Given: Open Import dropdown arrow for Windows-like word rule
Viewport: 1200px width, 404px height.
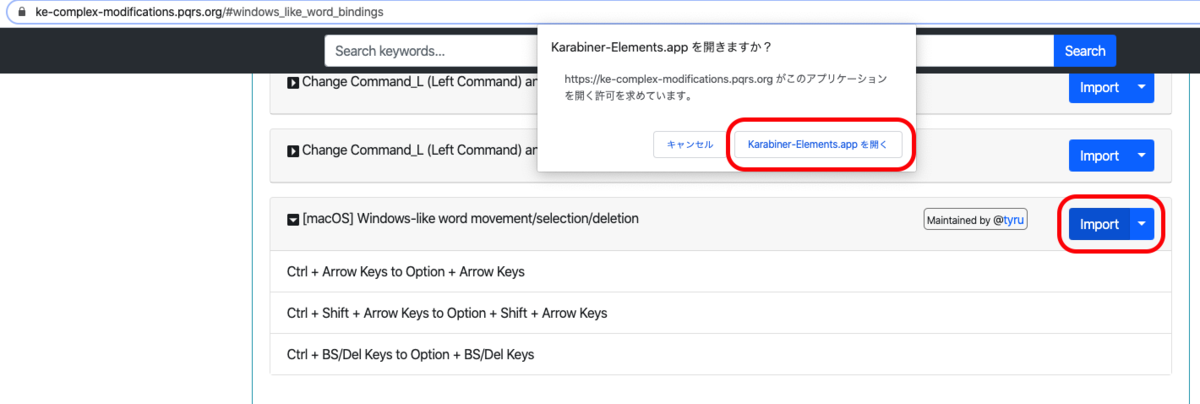Looking at the screenshot, I should (1142, 224).
